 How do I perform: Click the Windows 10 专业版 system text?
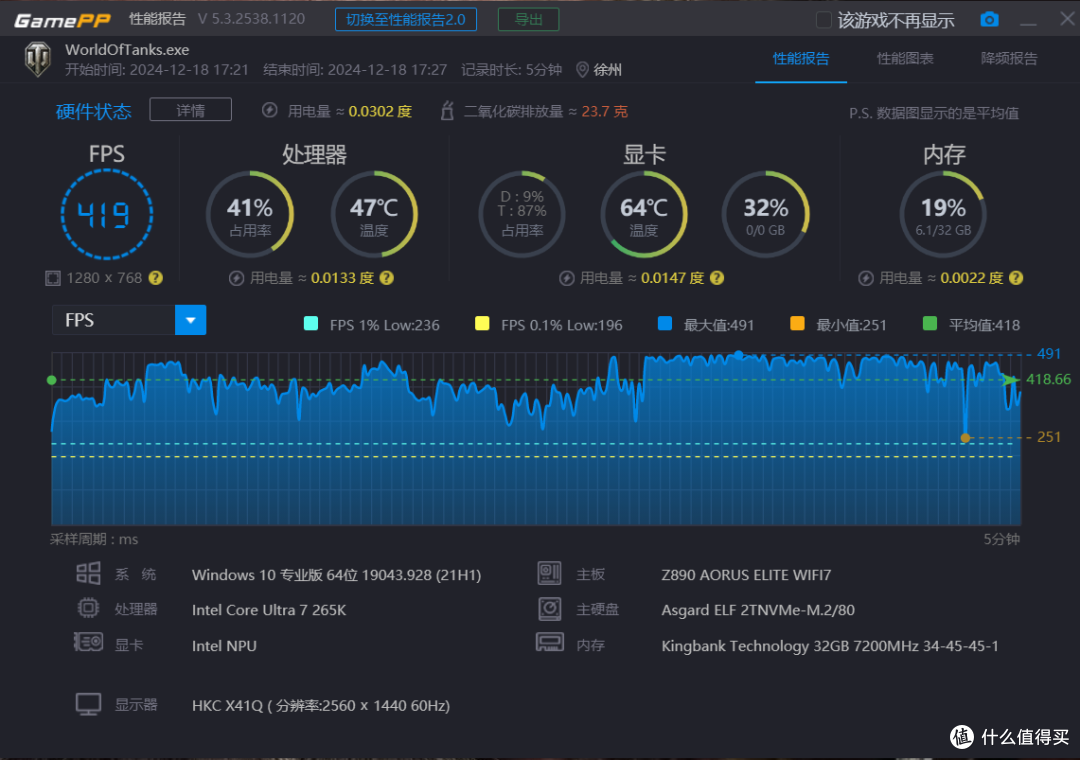pyautogui.click(x=336, y=575)
